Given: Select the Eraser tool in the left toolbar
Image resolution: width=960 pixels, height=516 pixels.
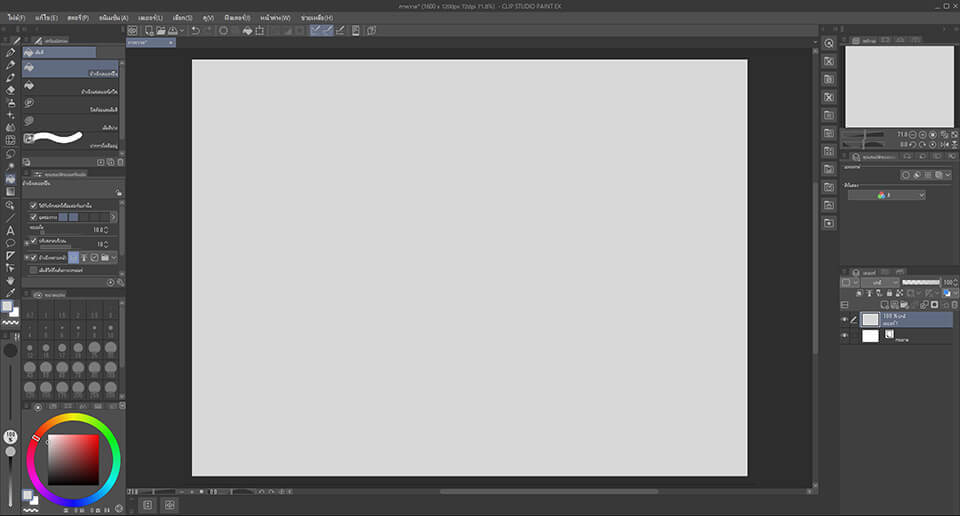Looking at the screenshot, I should click(x=11, y=90).
